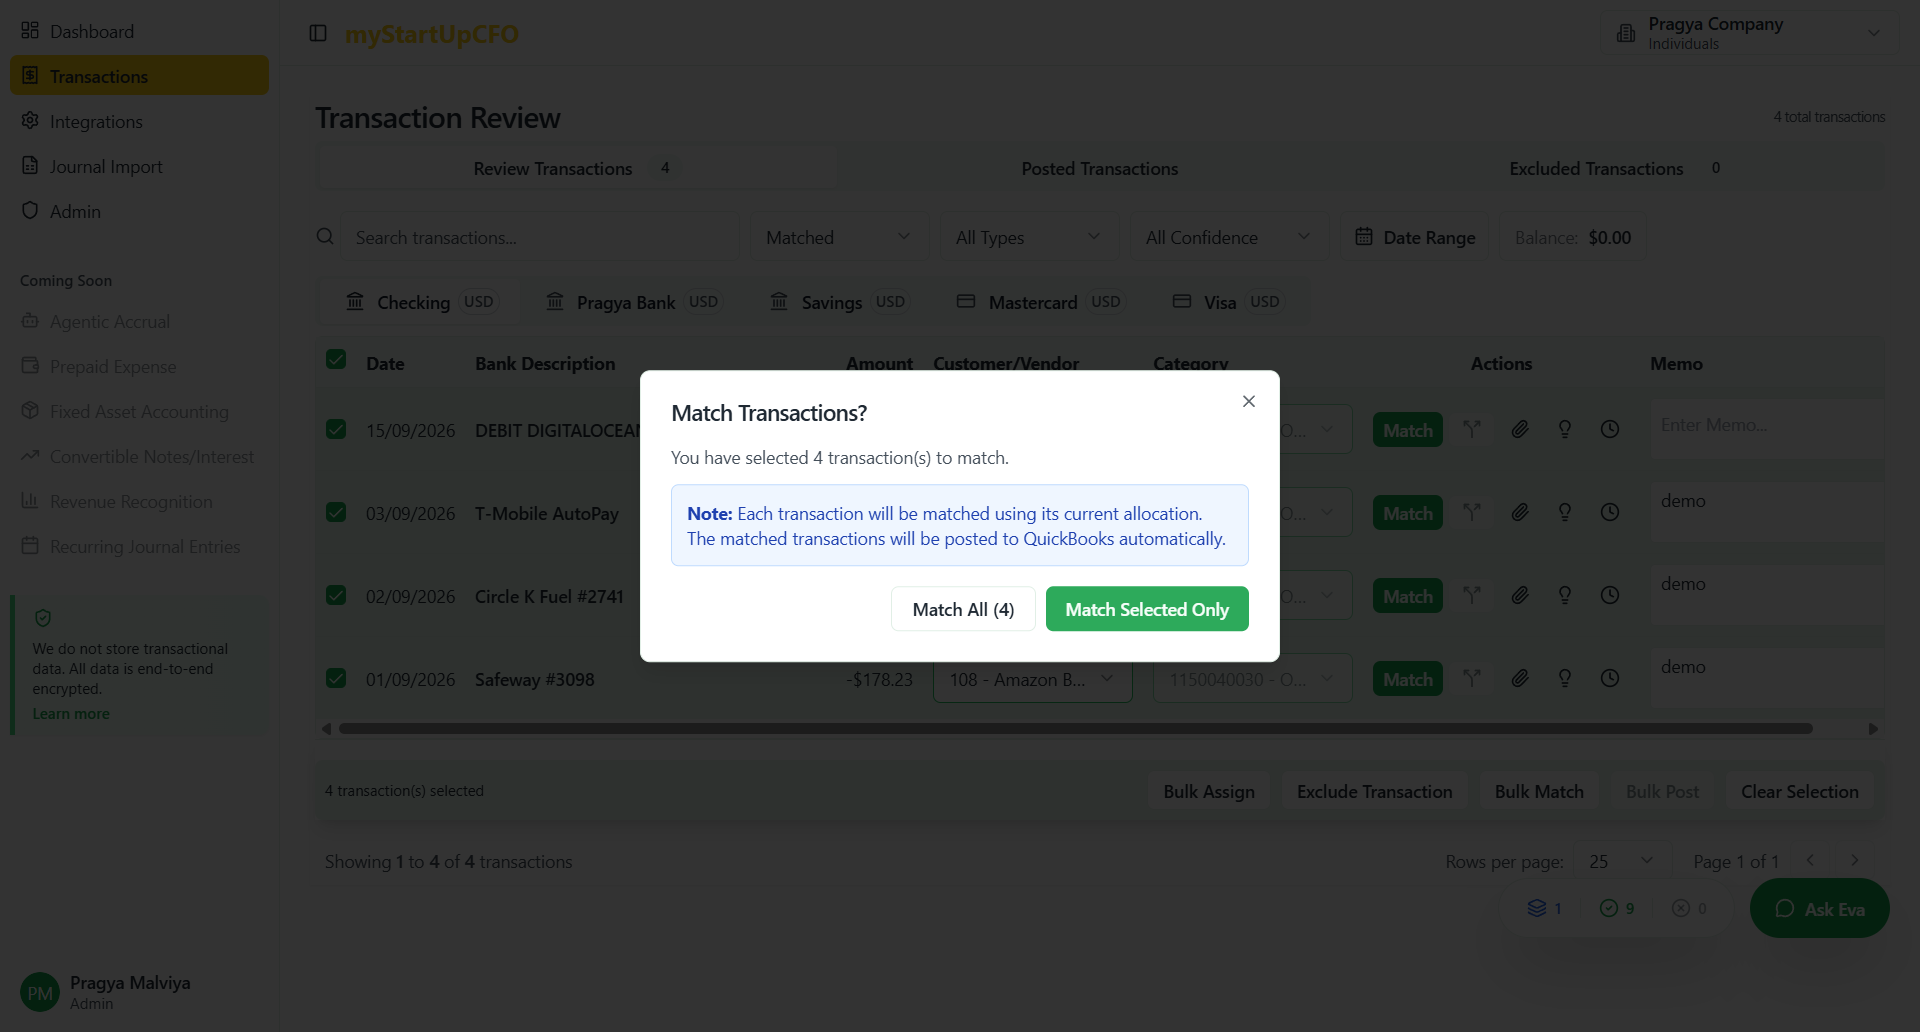Click lightbulb icon in Circle K row
This screenshot has width=1920, height=1032.
coord(1564,595)
